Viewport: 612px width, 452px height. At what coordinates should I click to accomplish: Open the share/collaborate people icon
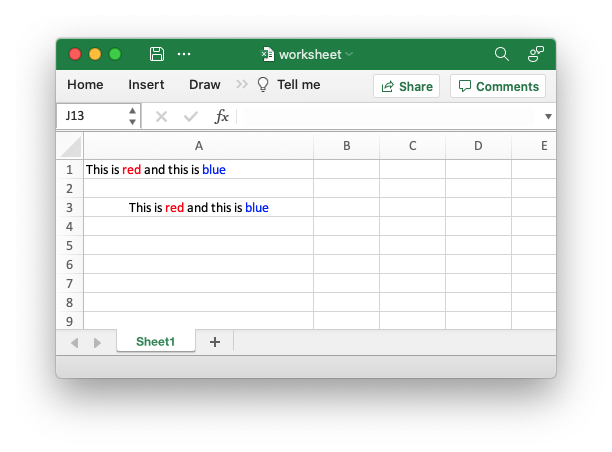[536, 54]
